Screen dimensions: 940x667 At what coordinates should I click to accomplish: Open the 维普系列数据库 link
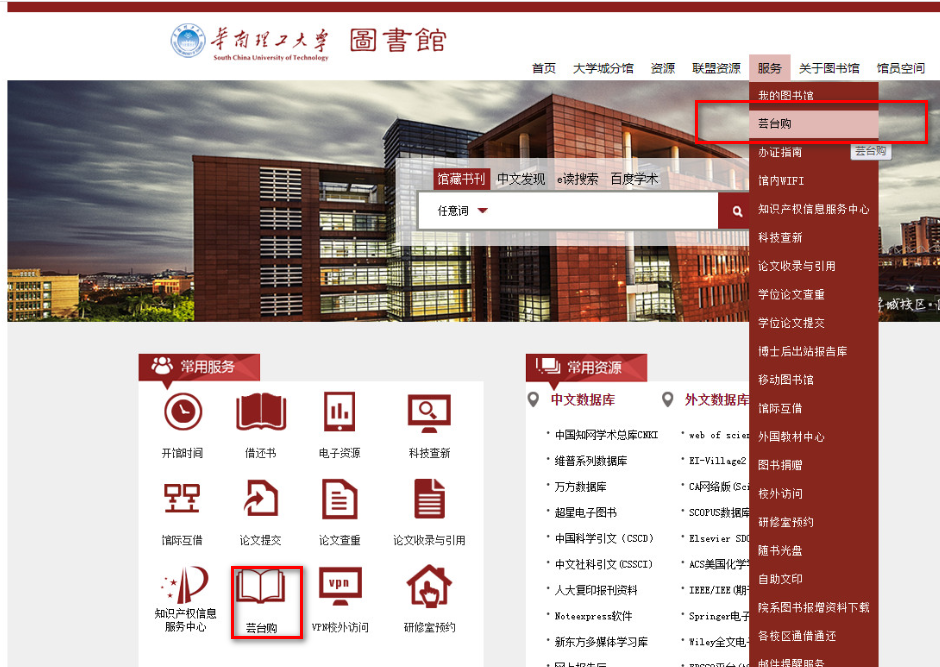pyautogui.click(x=590, y=461)
